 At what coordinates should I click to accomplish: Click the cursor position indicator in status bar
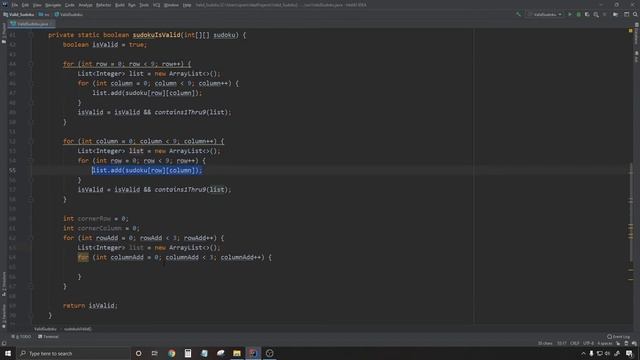[562, 343]
